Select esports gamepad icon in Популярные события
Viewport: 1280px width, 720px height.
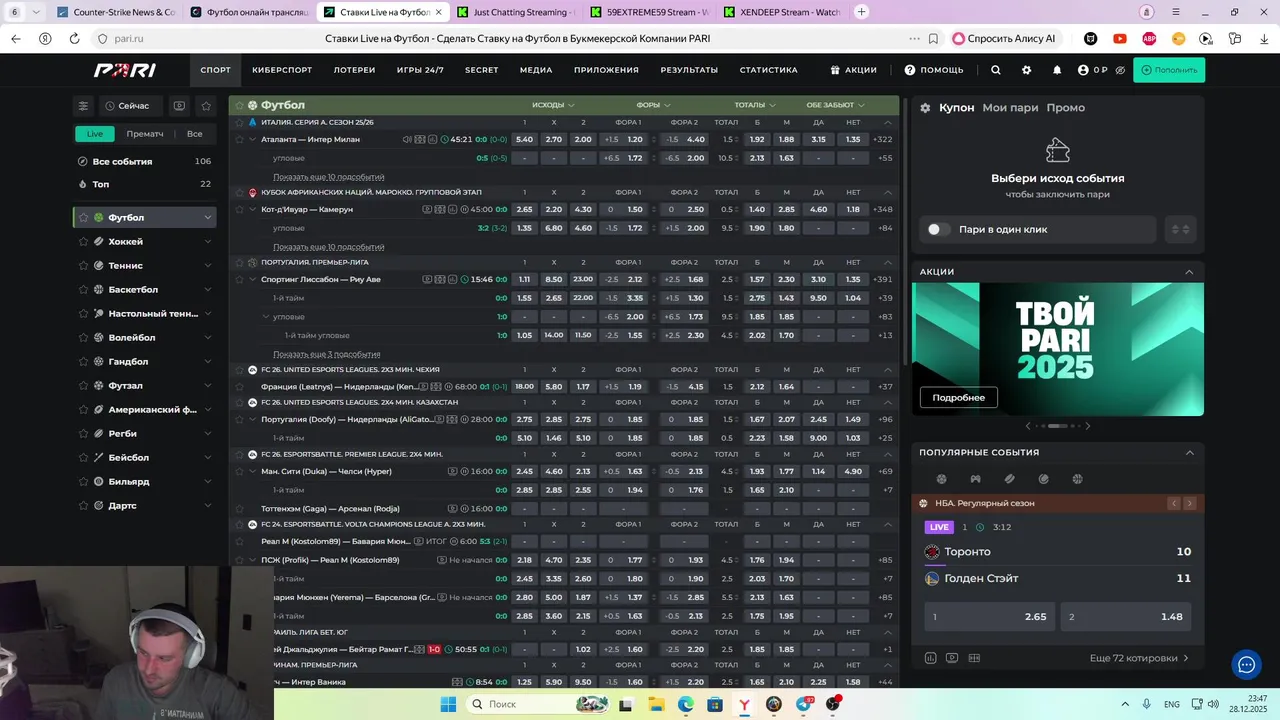[975, 479]
